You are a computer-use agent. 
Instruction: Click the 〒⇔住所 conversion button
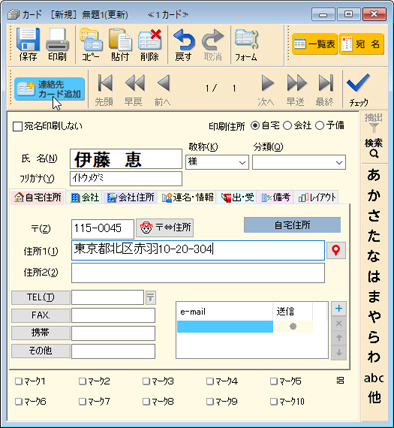click(x=165, y=228)
